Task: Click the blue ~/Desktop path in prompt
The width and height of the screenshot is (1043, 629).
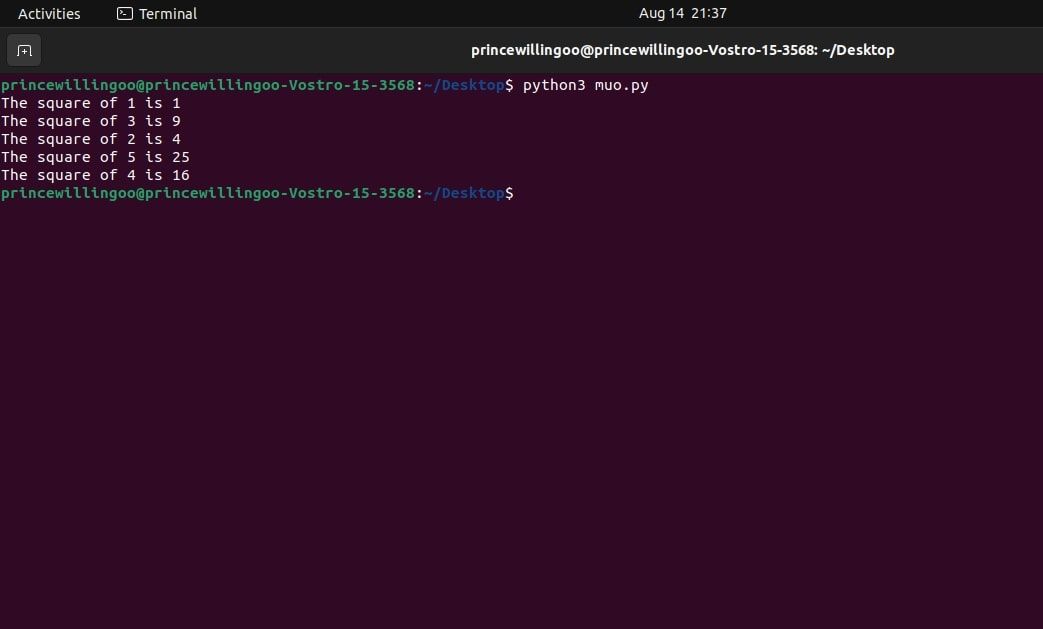Action: (x=466, y=193)
